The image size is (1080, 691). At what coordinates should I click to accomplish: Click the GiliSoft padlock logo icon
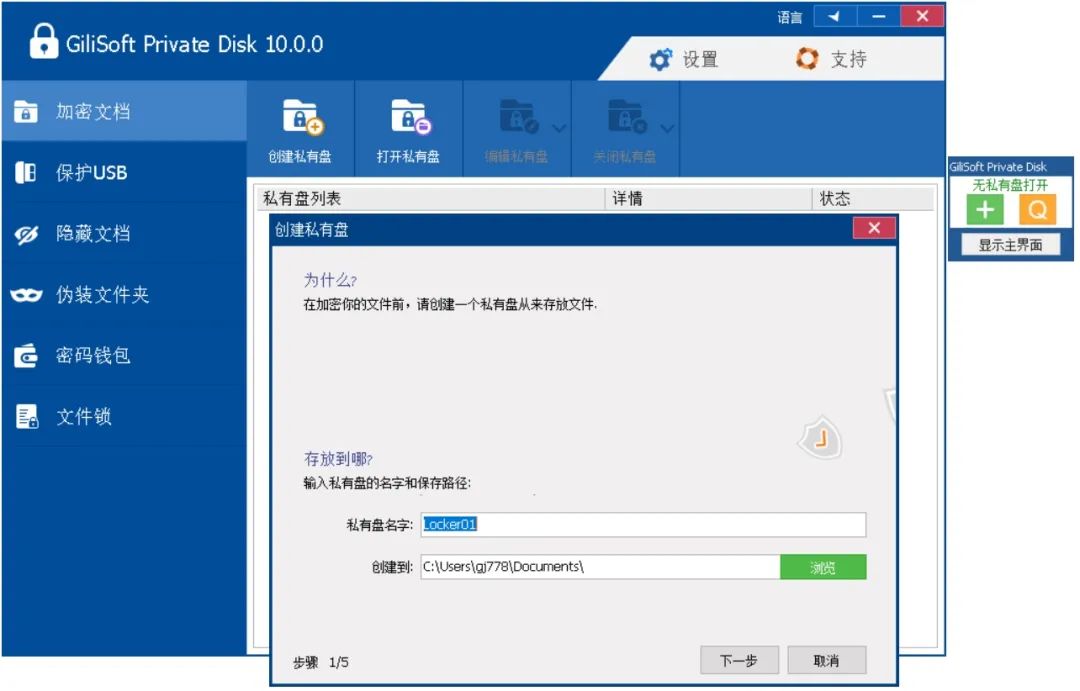[43, 41]
